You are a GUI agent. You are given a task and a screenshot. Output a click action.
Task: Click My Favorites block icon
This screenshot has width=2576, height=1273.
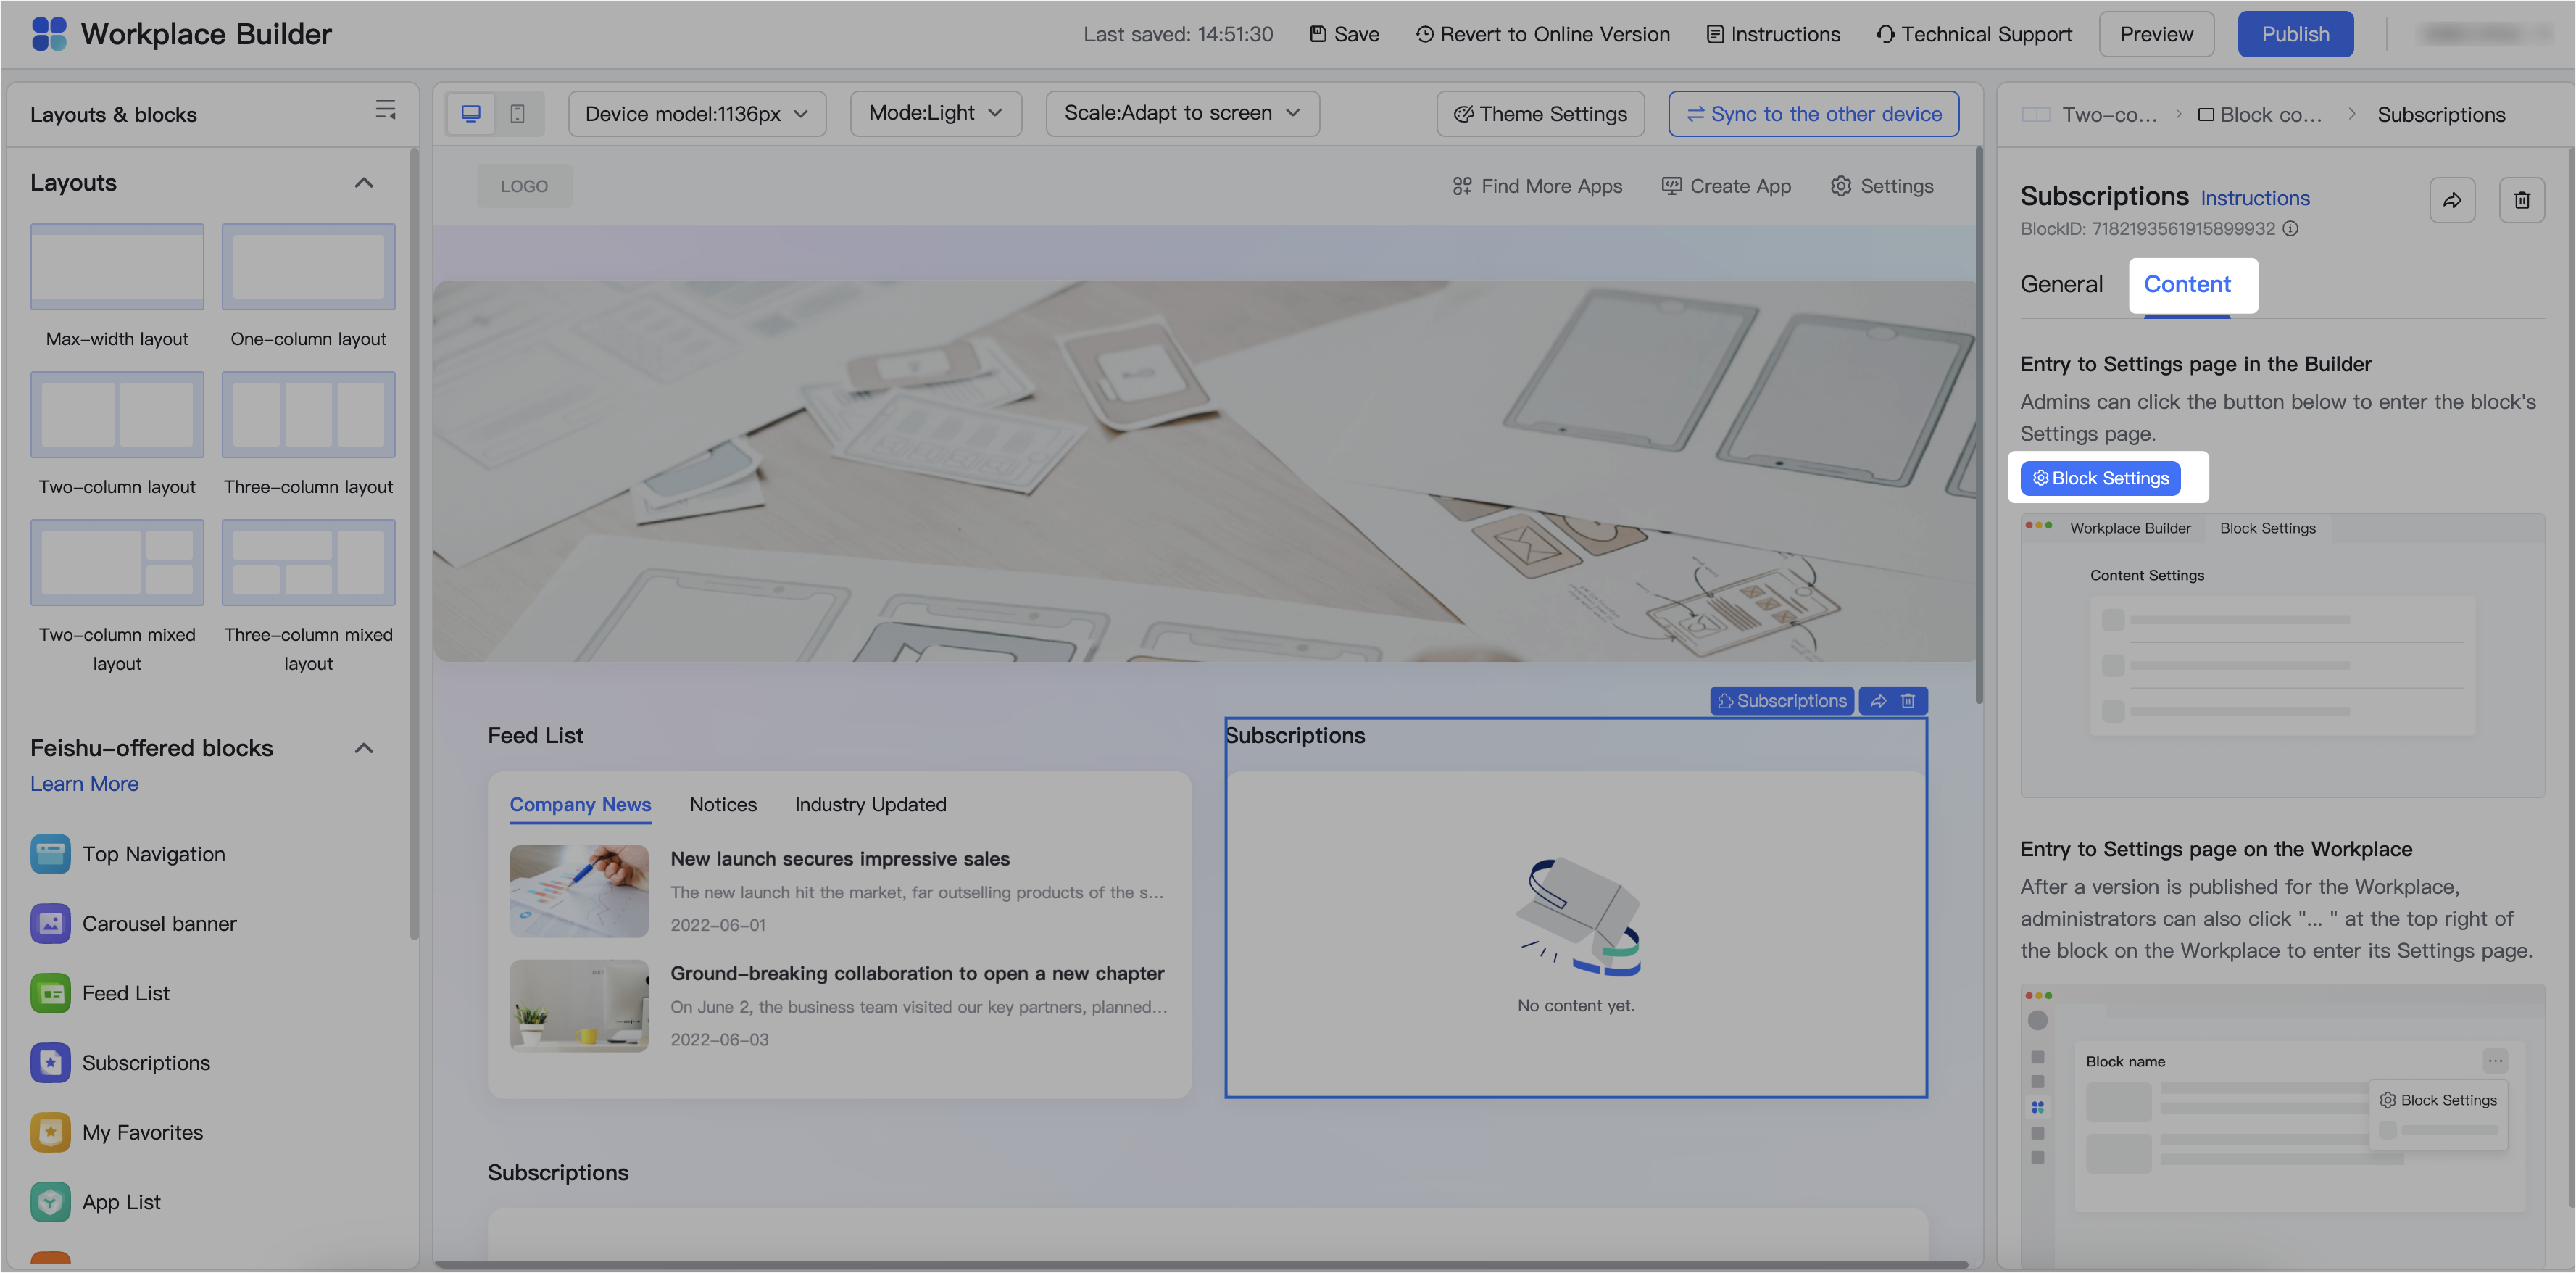click(x=51, y=1132)
